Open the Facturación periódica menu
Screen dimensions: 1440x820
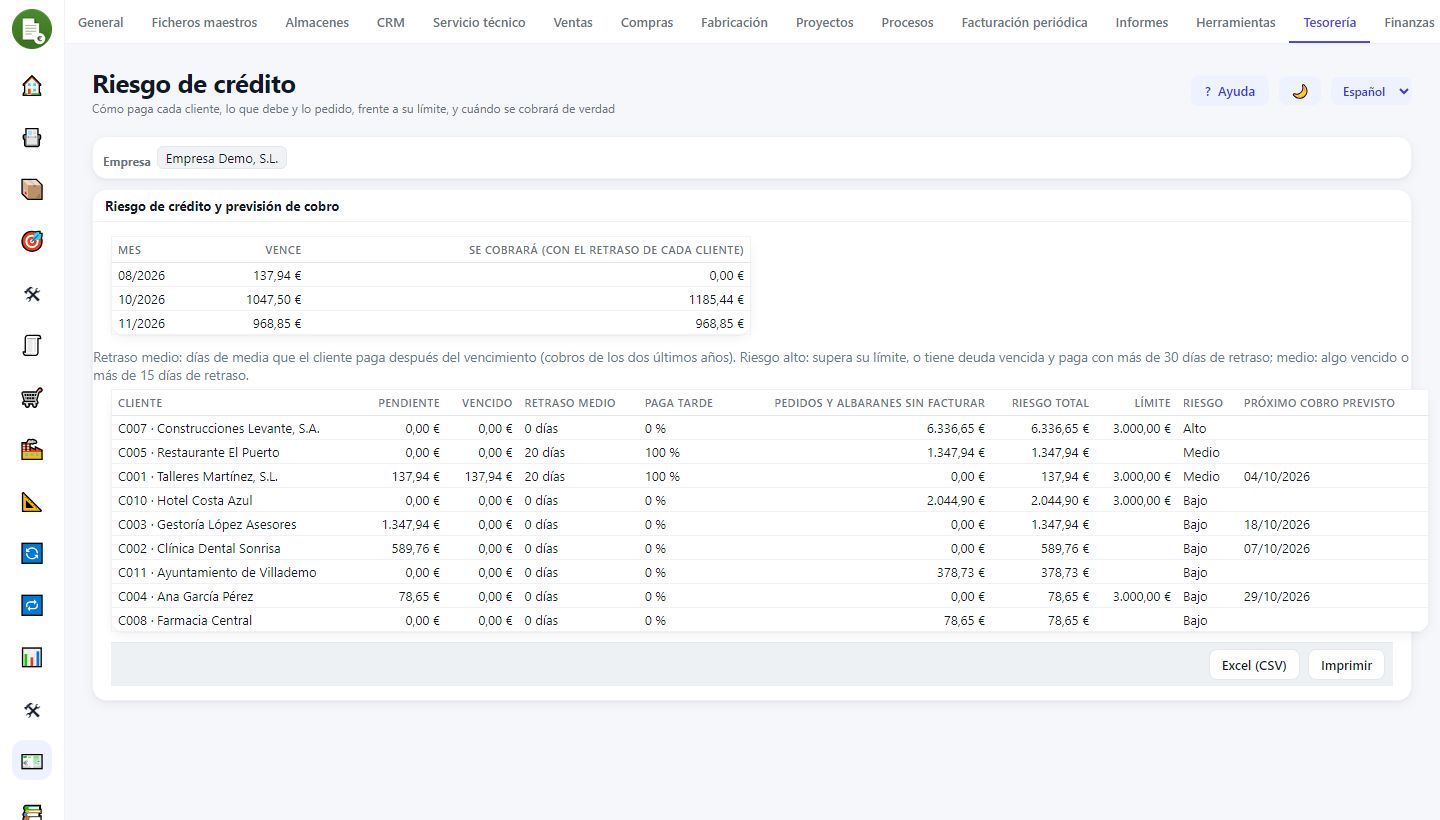coord(1024,22)
